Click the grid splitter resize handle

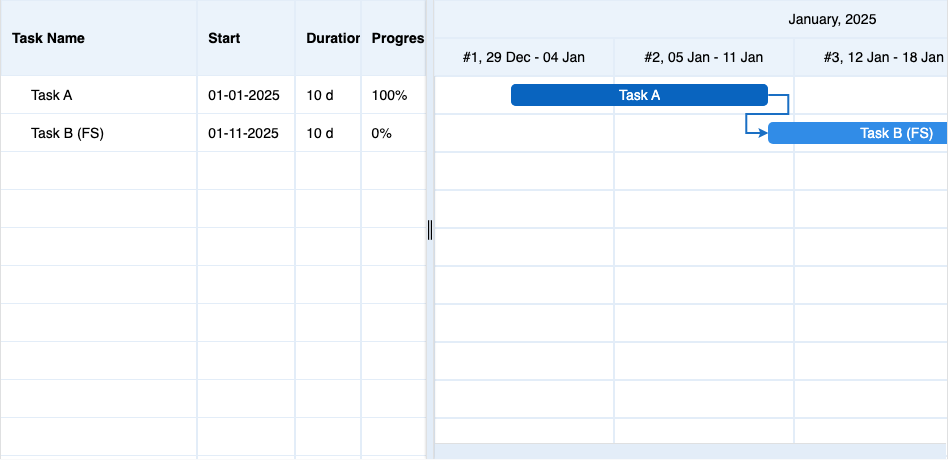pyautogui.click(x=430, y=230)
